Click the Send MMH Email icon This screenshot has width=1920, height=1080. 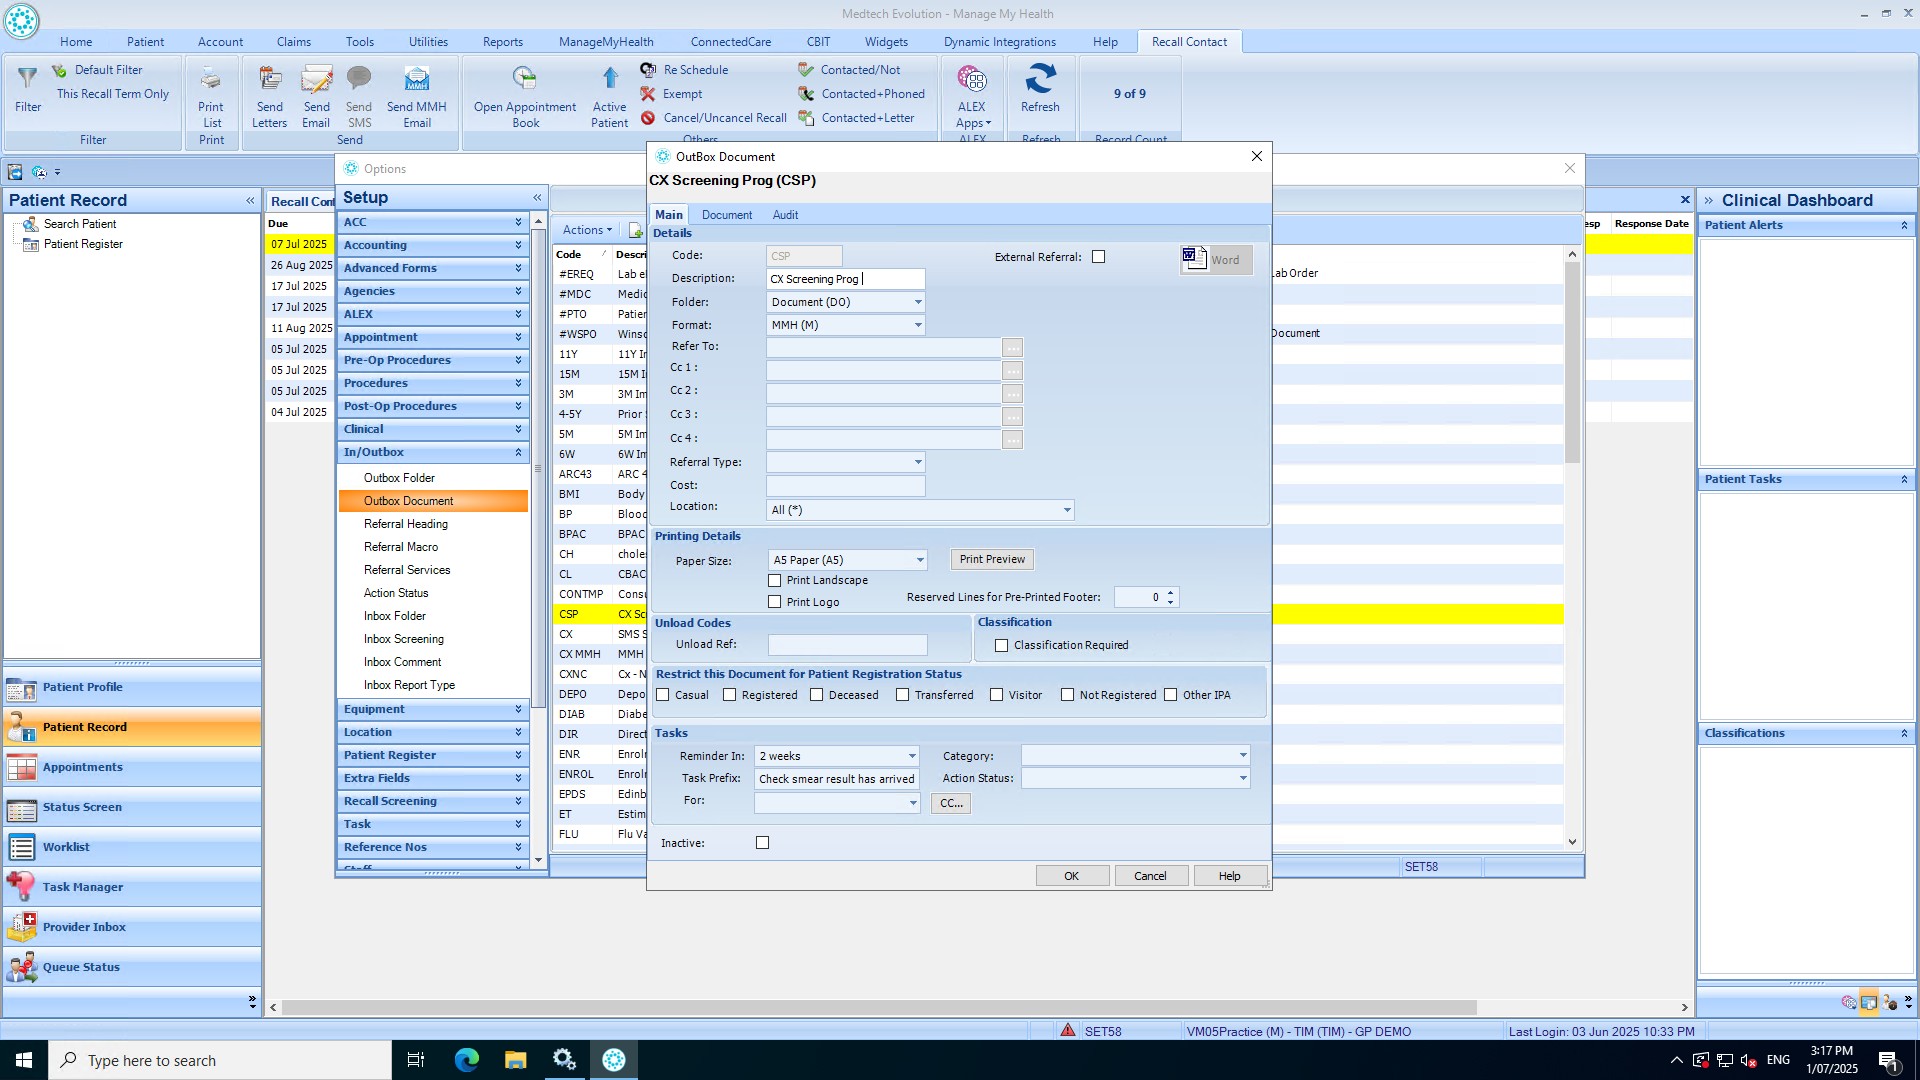pyautogui.click(x=416, y=80)
